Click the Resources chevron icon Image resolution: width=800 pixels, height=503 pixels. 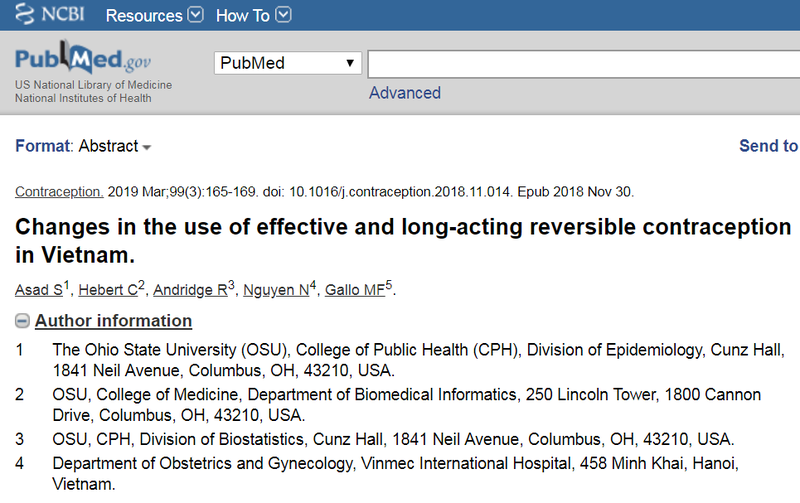tap(195, 15)
